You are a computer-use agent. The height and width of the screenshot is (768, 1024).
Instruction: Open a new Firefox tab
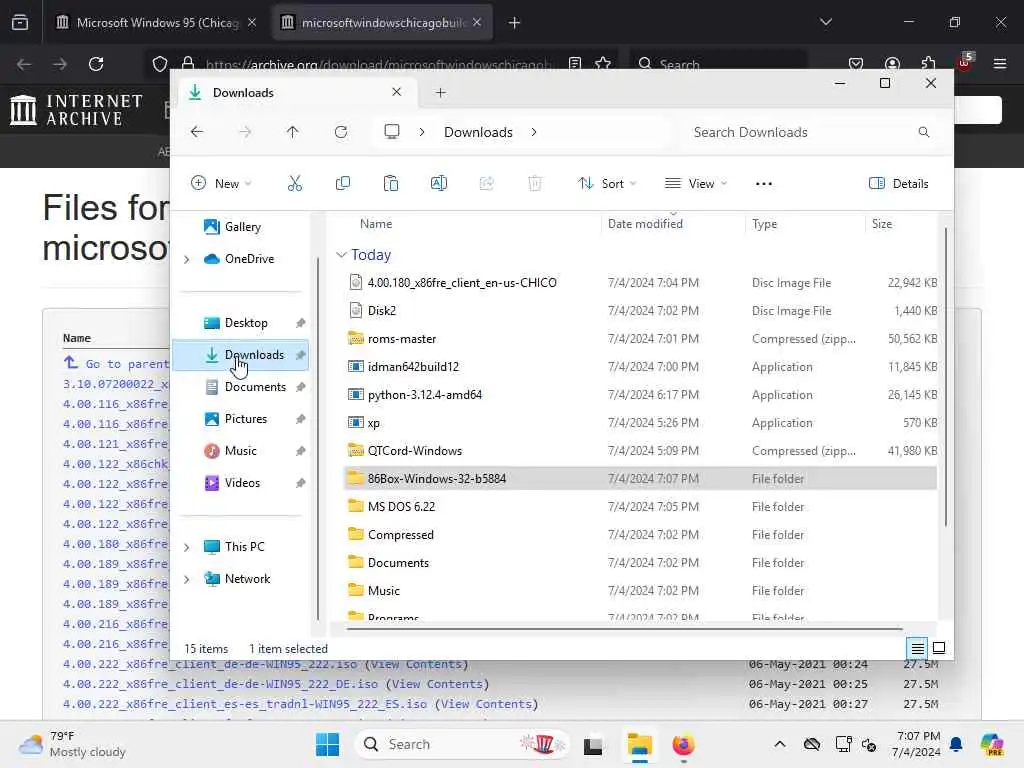[x=515, y=23]
